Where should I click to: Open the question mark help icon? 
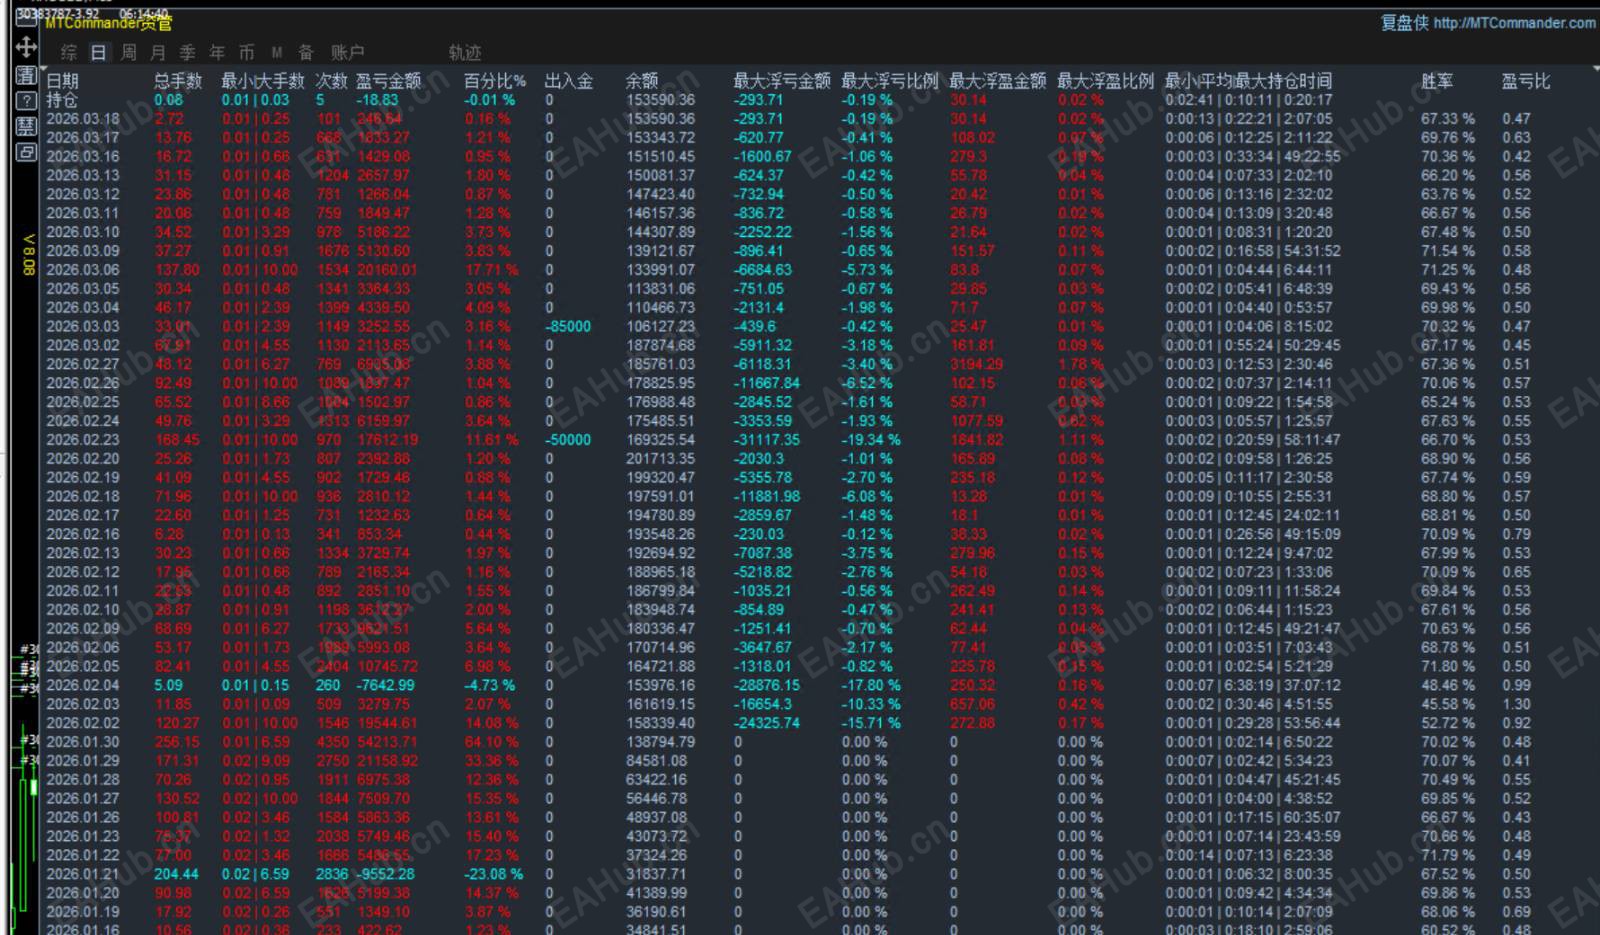click(x=26, y=100)
